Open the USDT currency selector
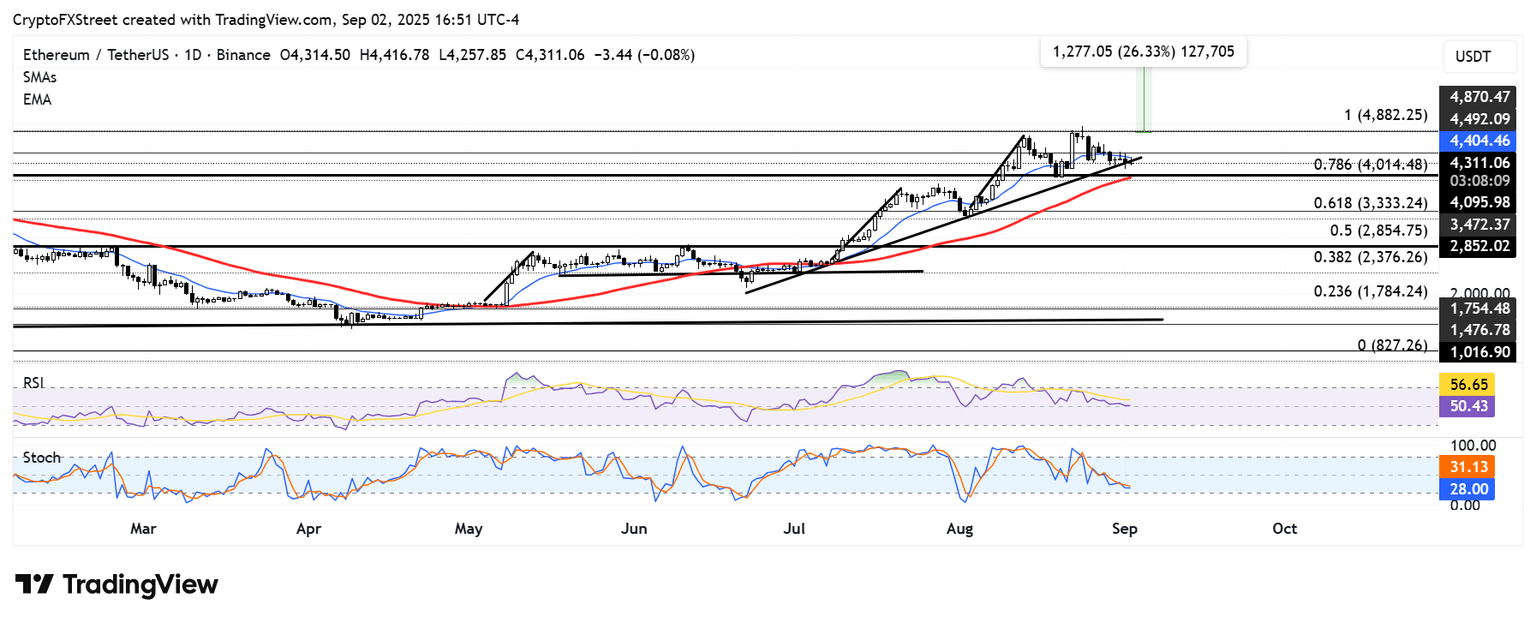 1476,57
